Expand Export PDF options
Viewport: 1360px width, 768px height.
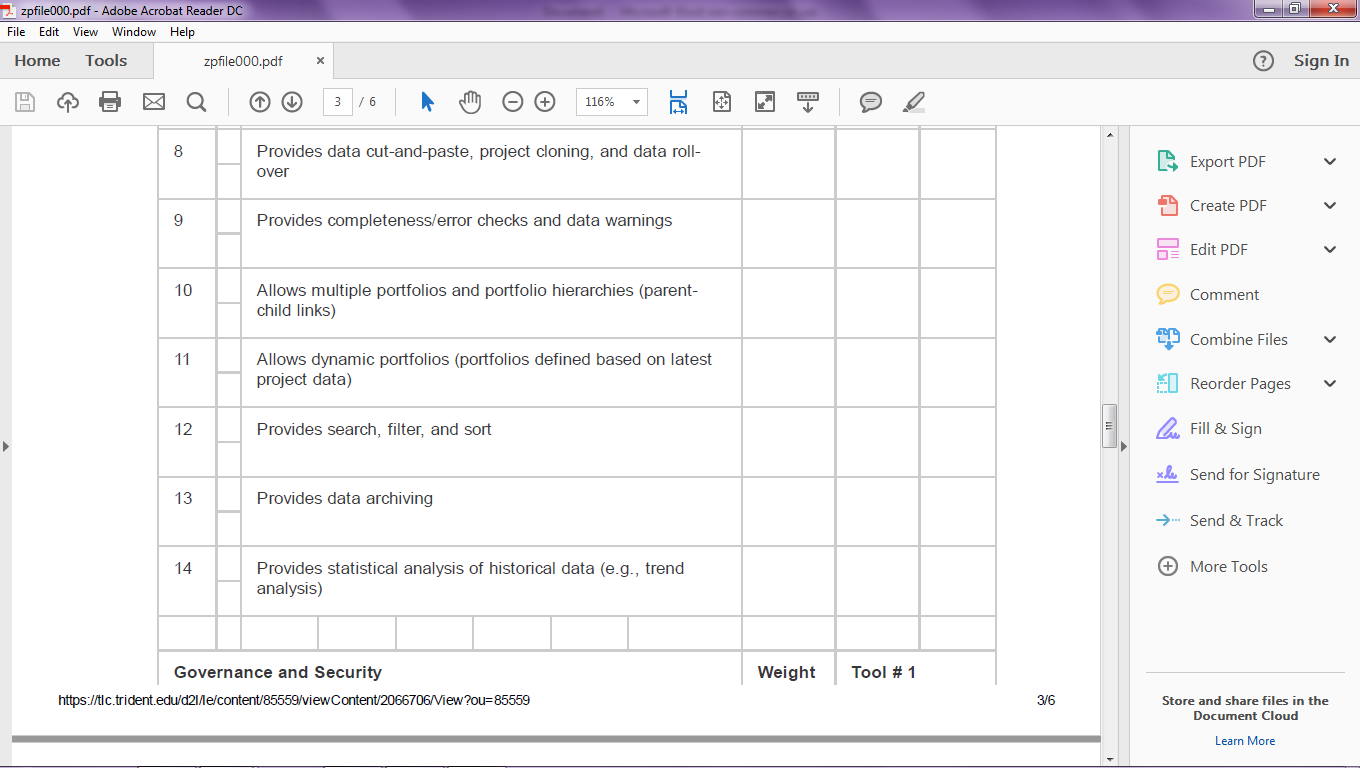(x=1330, y=160)
